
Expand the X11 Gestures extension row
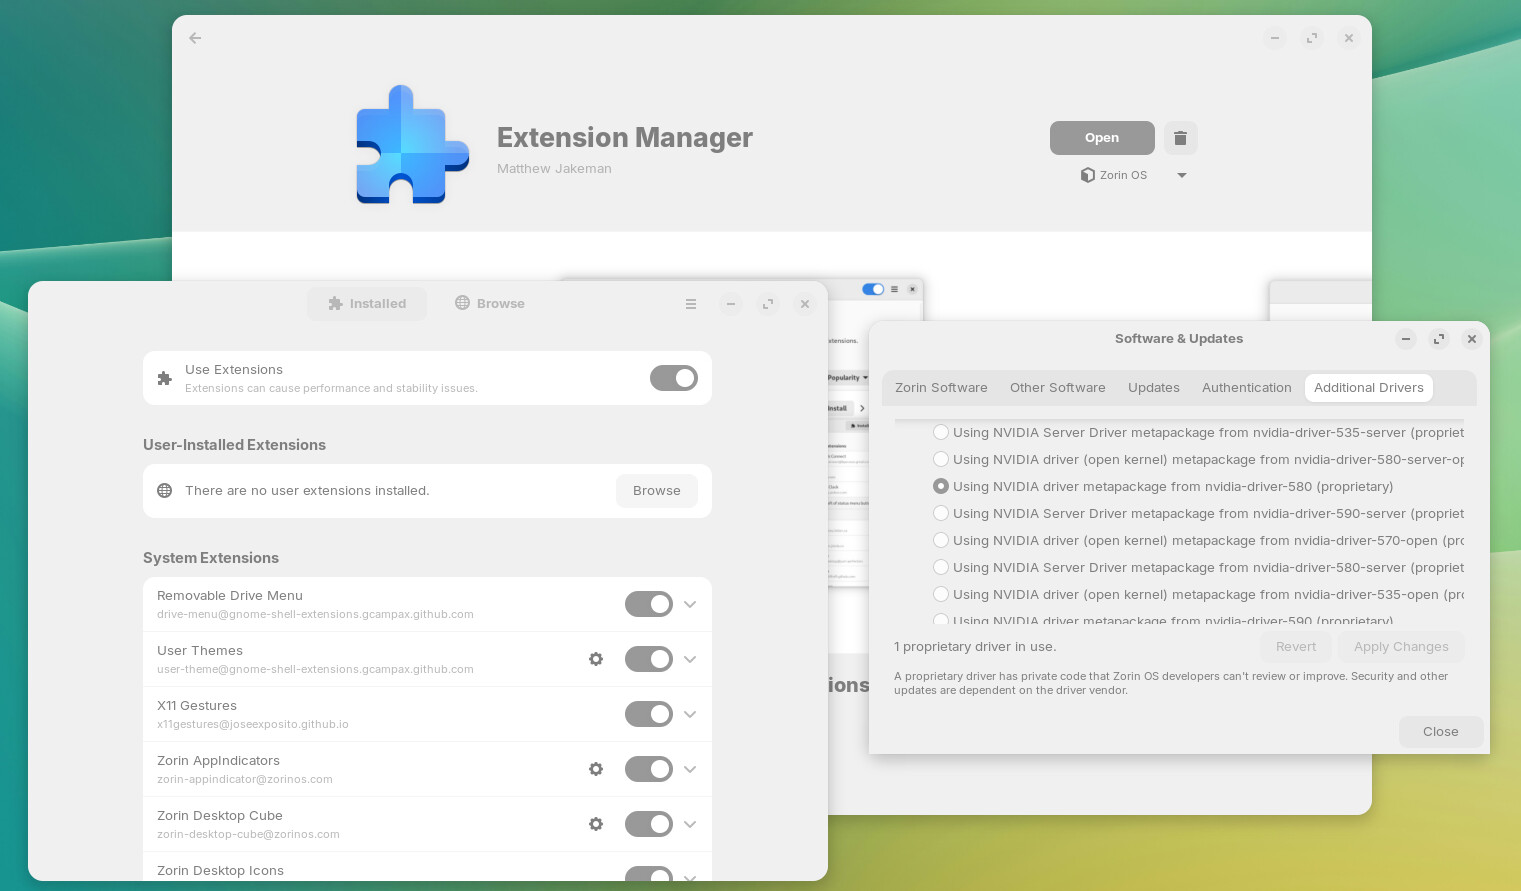(690, 714)
